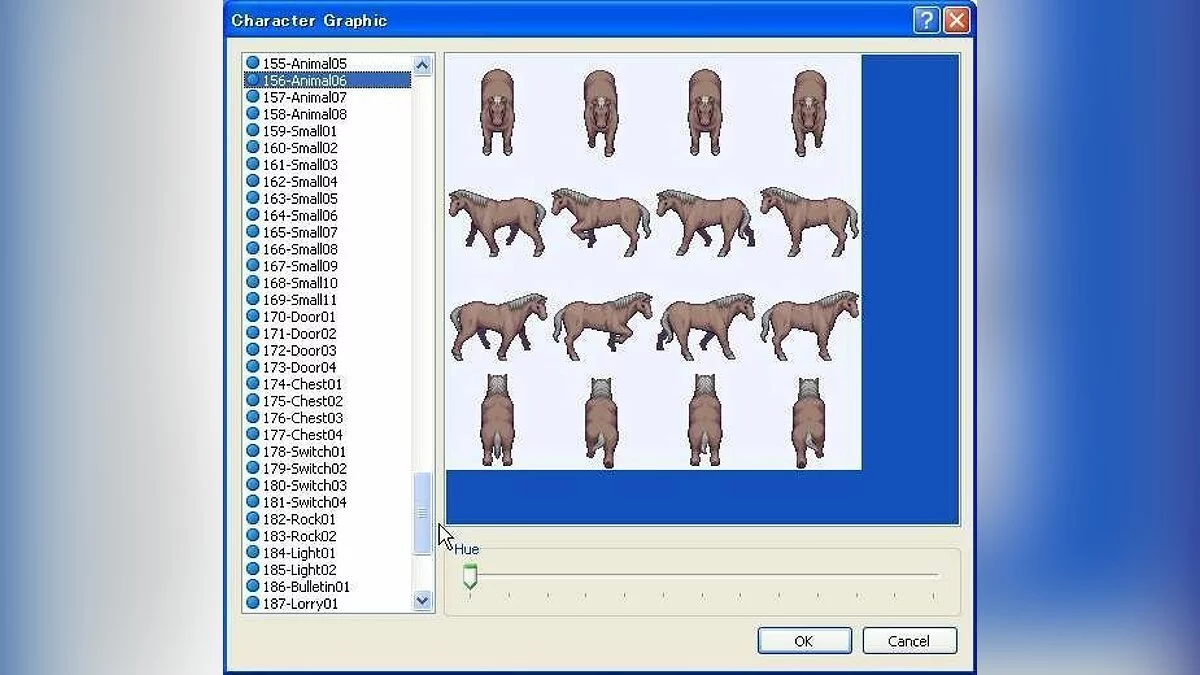Select 173-Door04 in the list

click(328, 367)
